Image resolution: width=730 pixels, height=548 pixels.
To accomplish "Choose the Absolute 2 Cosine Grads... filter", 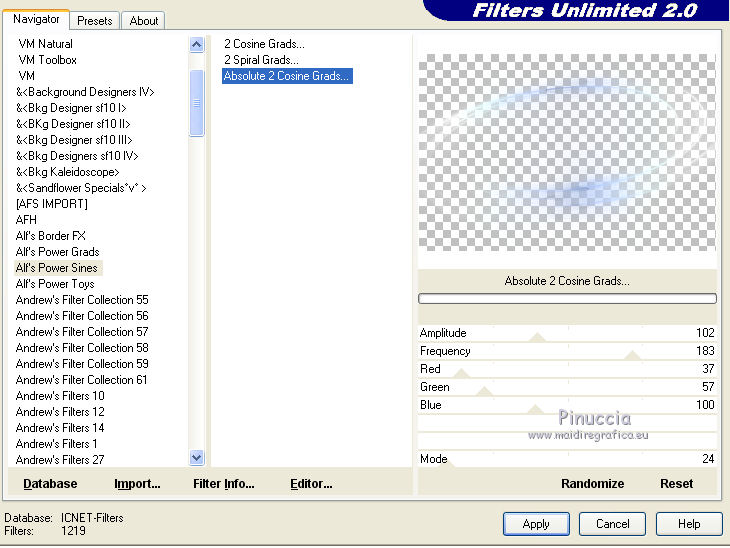I will pyautogui.click(x=287, y=76).
